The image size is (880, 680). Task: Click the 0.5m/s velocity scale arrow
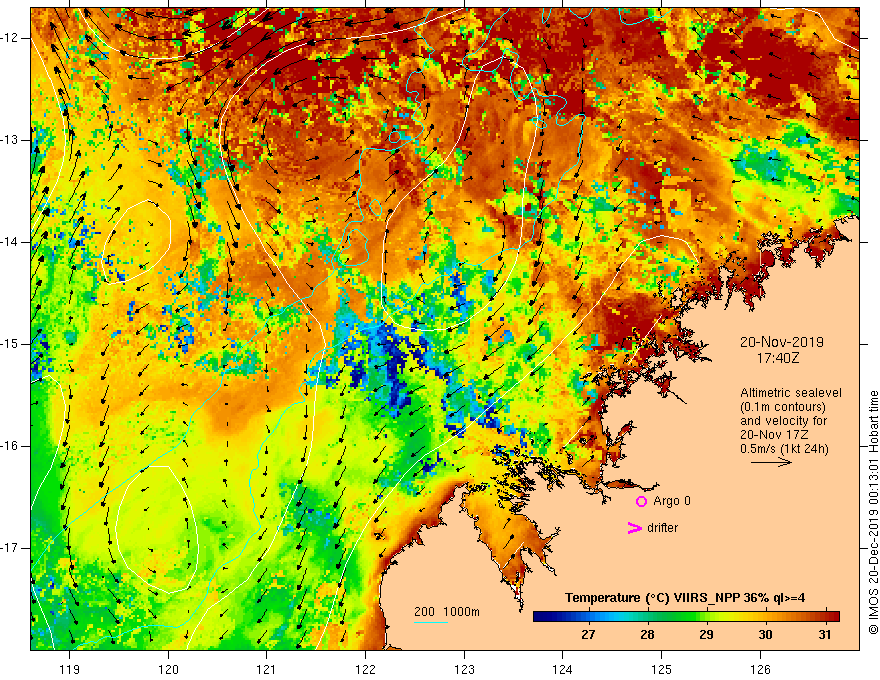(771, 462)
